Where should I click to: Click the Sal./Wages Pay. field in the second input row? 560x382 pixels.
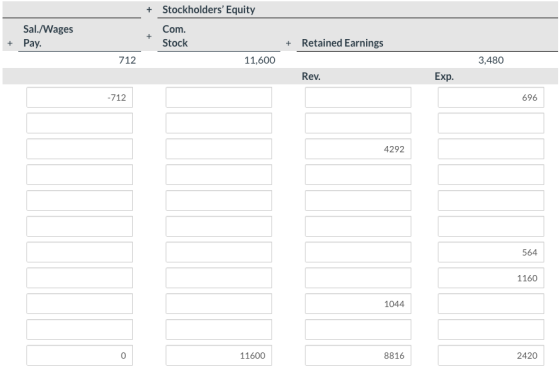(x=79, y=123)
